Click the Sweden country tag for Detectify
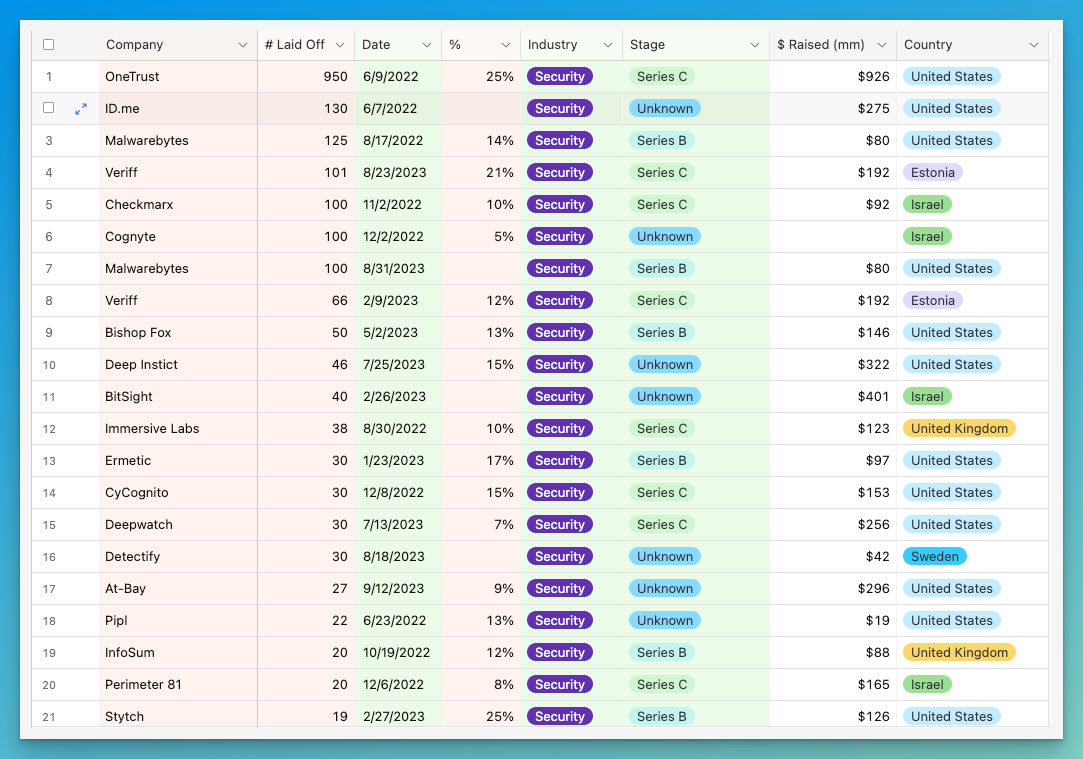 tap(935, 557)
